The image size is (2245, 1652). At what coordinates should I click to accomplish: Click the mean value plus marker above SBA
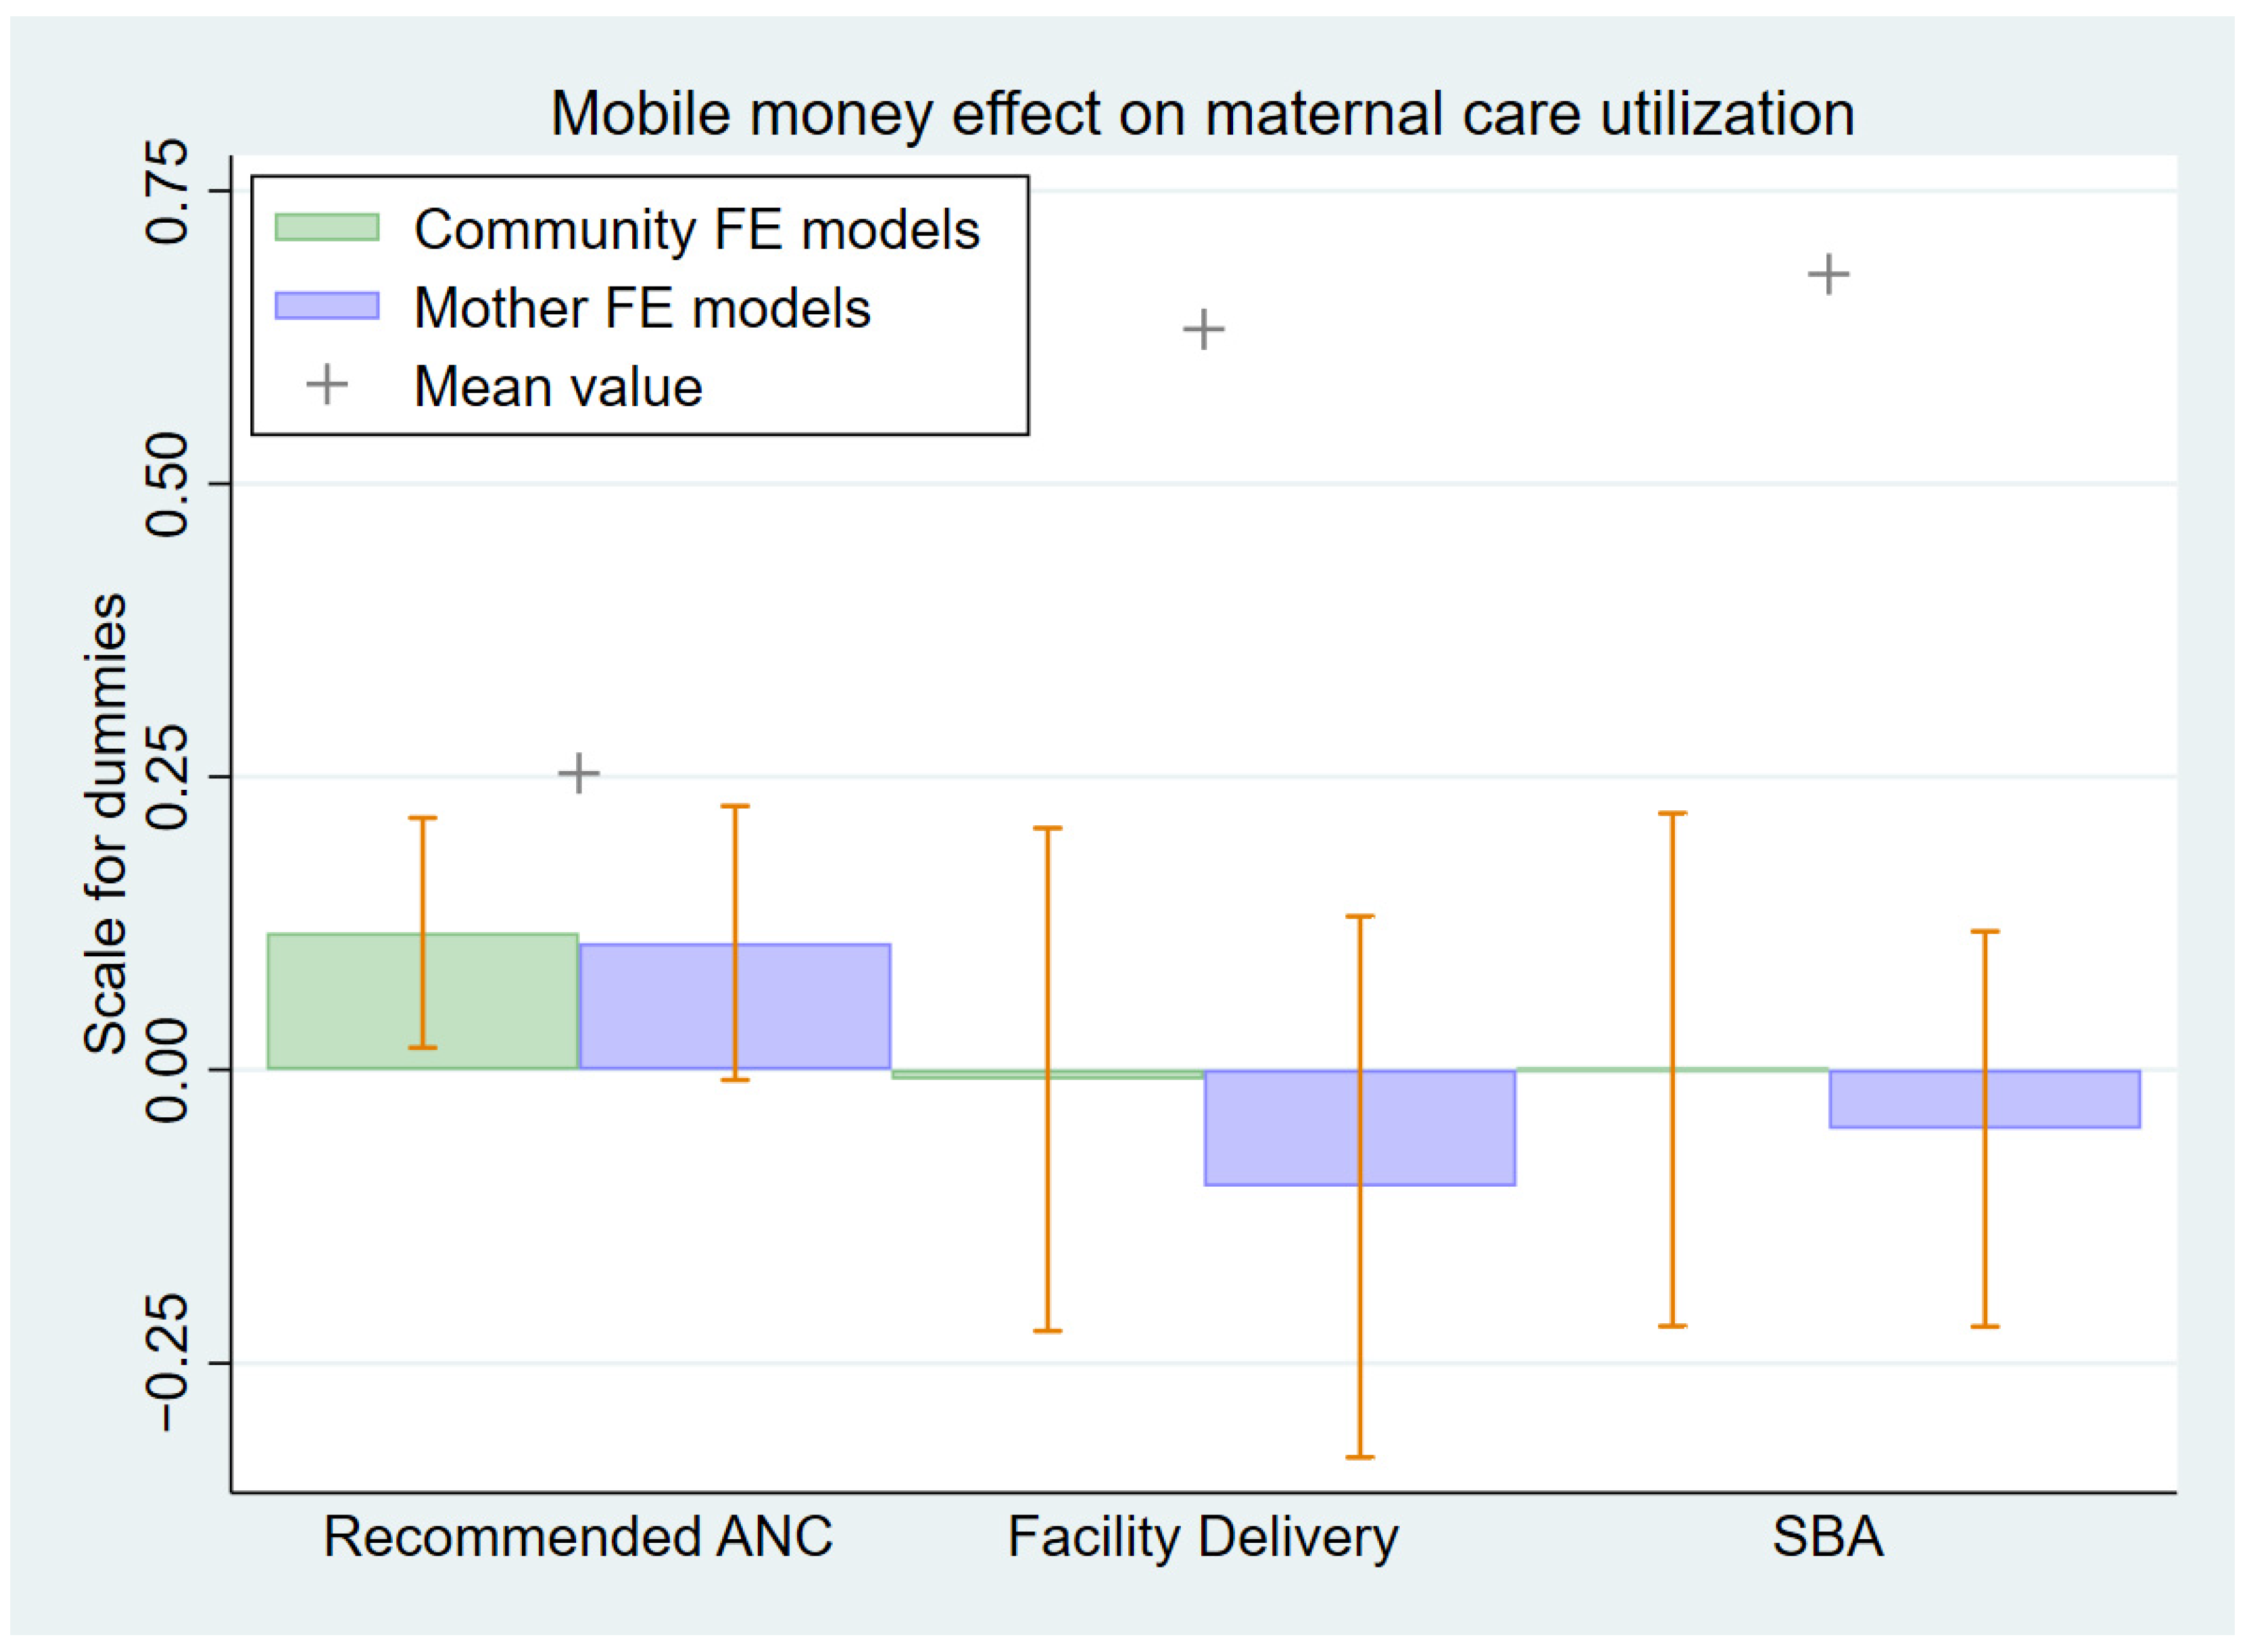[x=1828, y=274]
